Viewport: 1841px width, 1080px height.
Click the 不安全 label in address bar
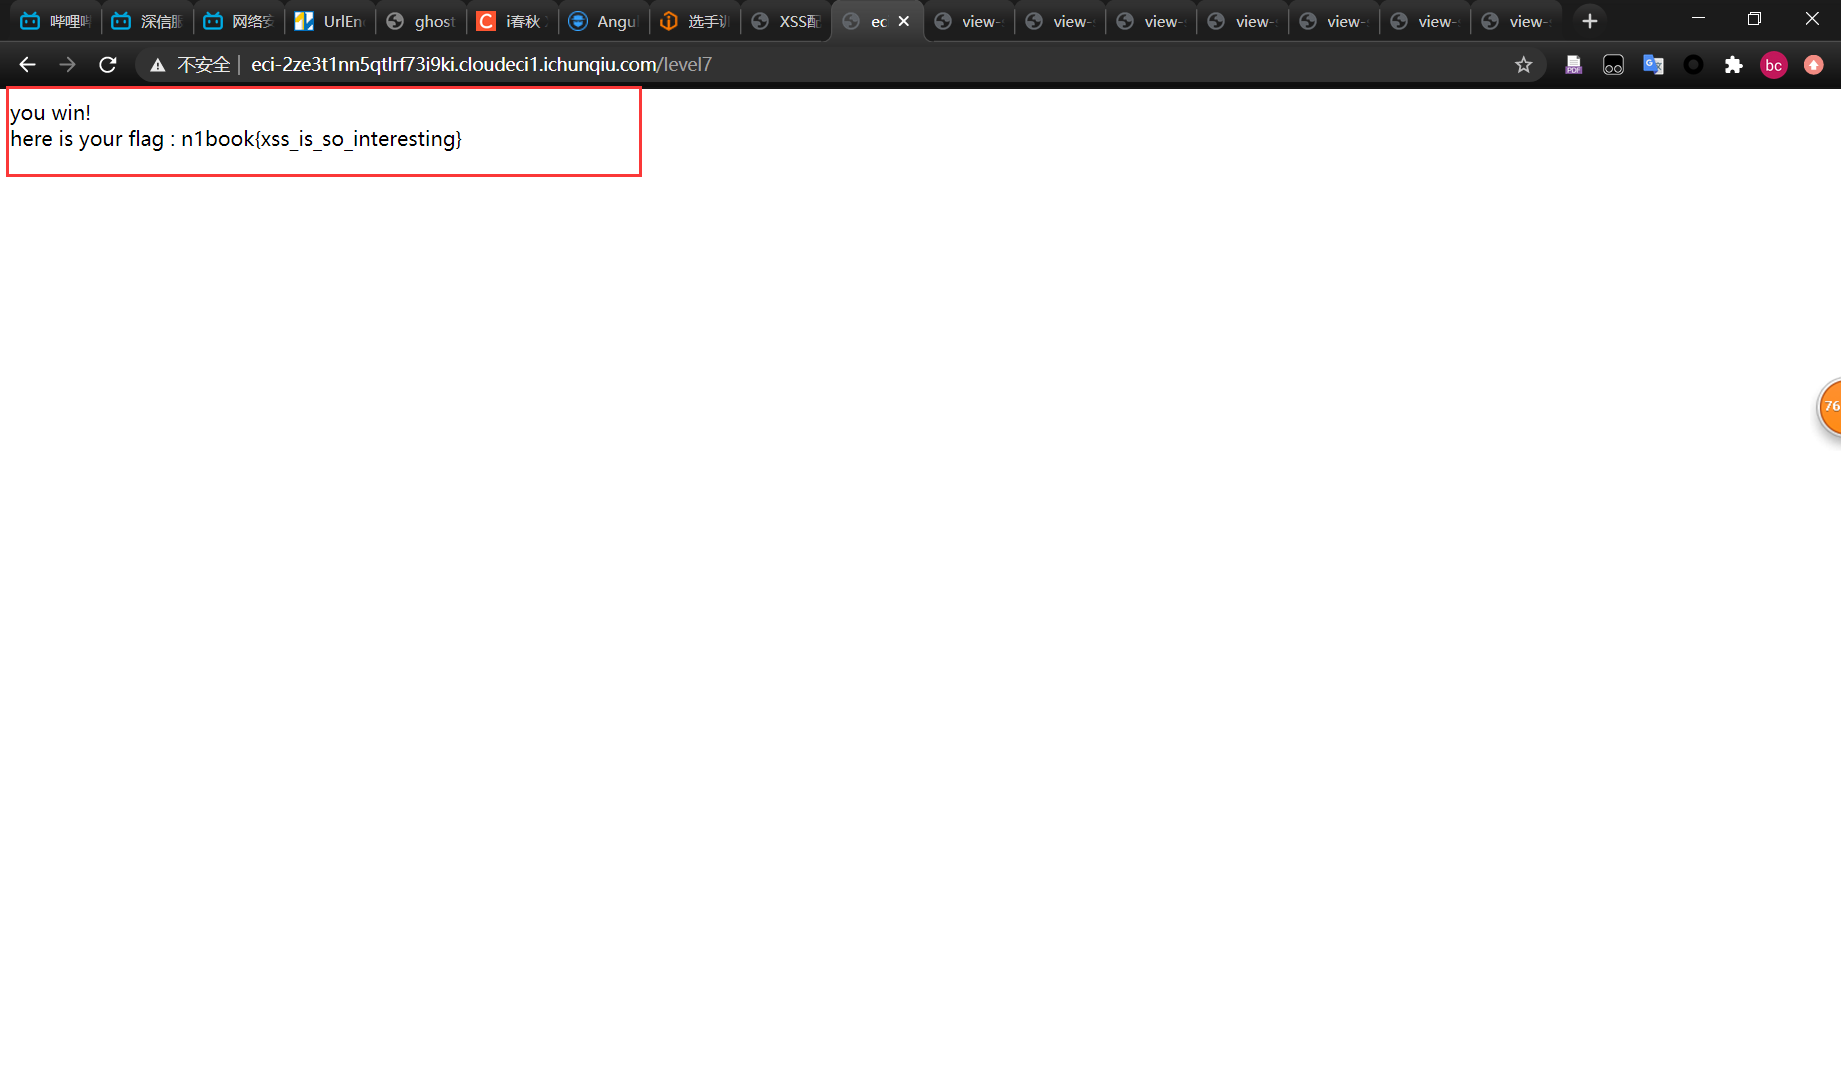203,65
